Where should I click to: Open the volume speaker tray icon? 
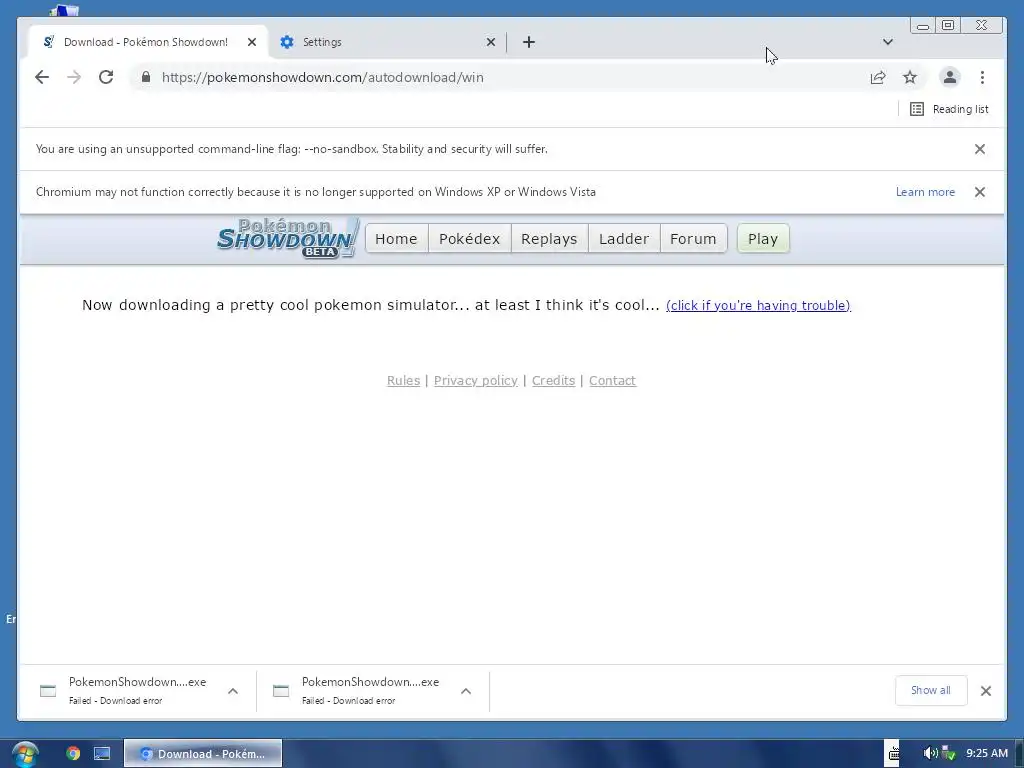930,754
